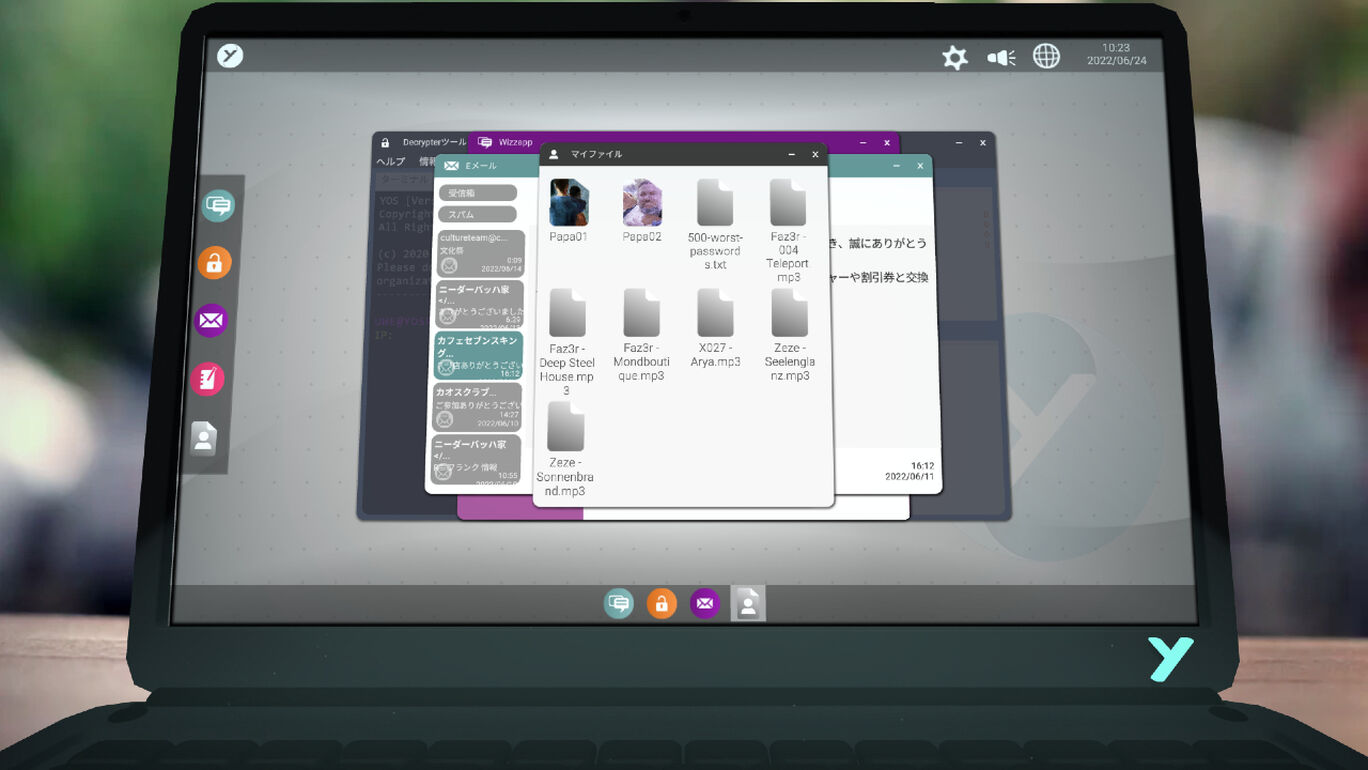Open the ヘルプ menu in Decrypter
1368x770 pixels.
point(391,162)
